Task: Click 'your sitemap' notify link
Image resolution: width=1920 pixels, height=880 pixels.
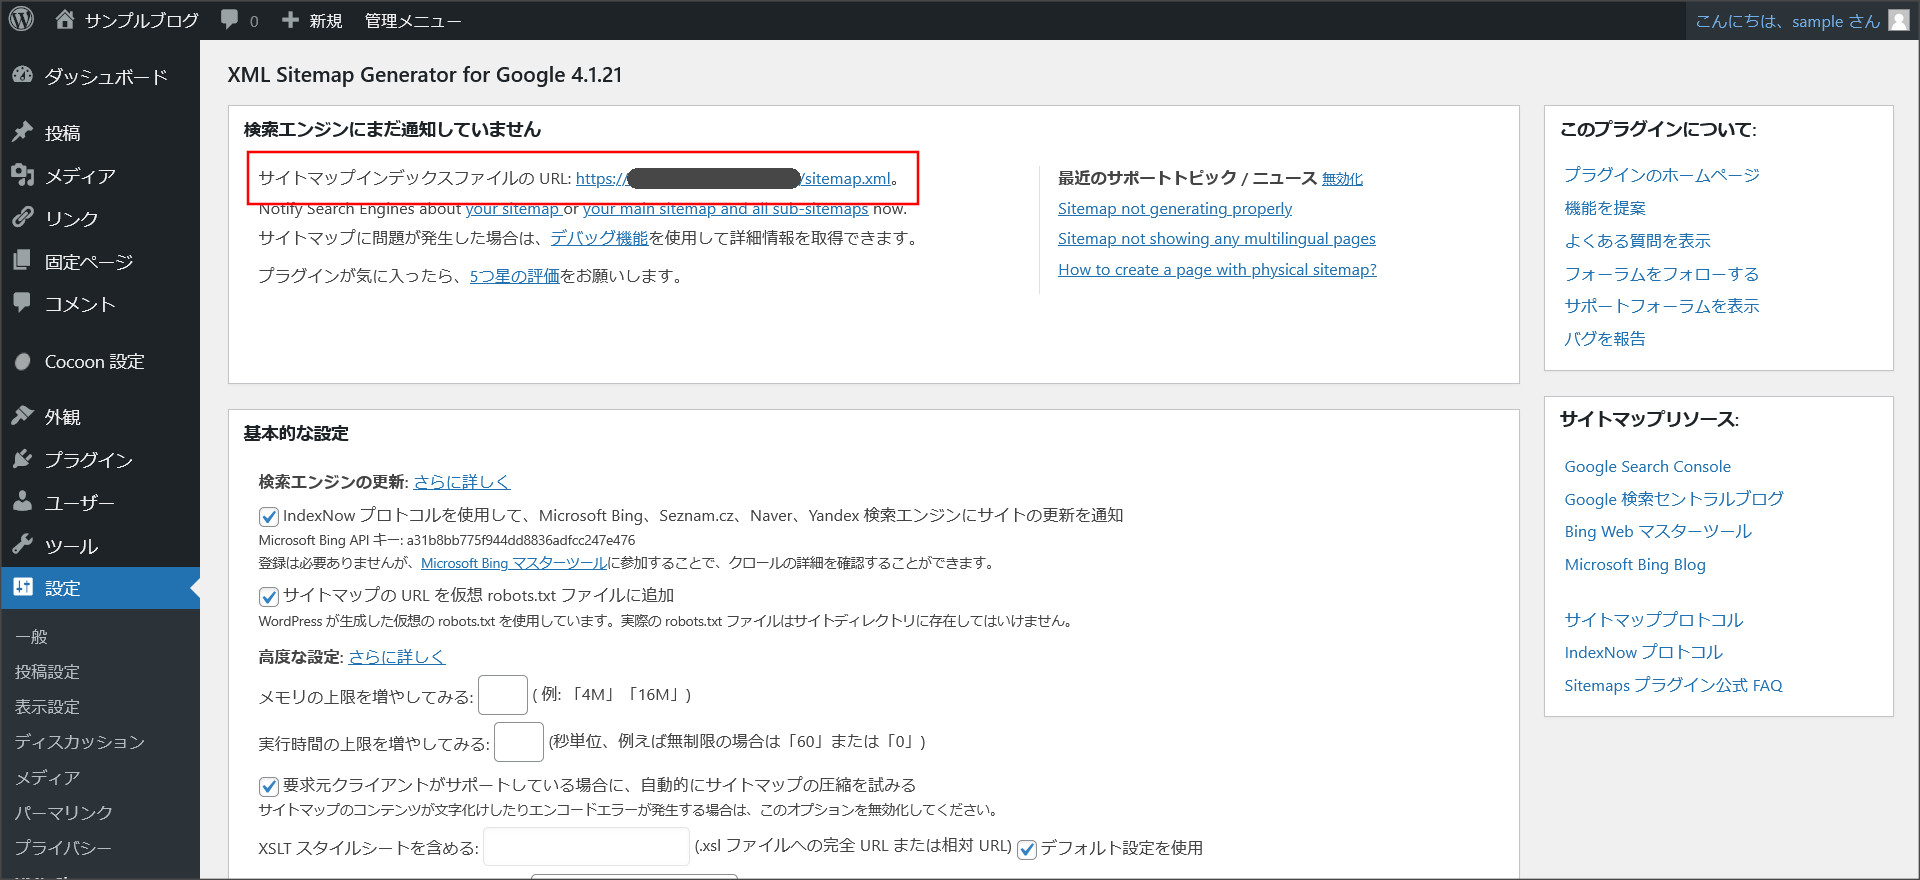Action: 512,209
